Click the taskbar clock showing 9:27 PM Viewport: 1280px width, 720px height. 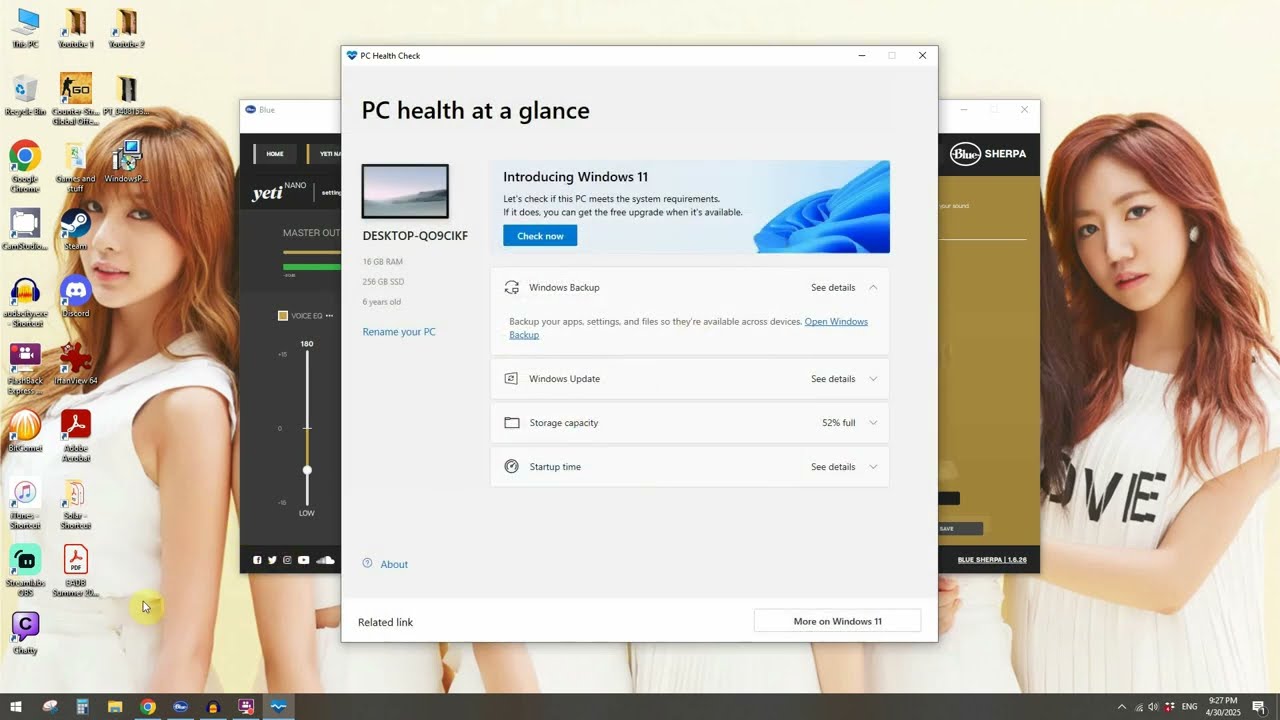pos(1224,707)
